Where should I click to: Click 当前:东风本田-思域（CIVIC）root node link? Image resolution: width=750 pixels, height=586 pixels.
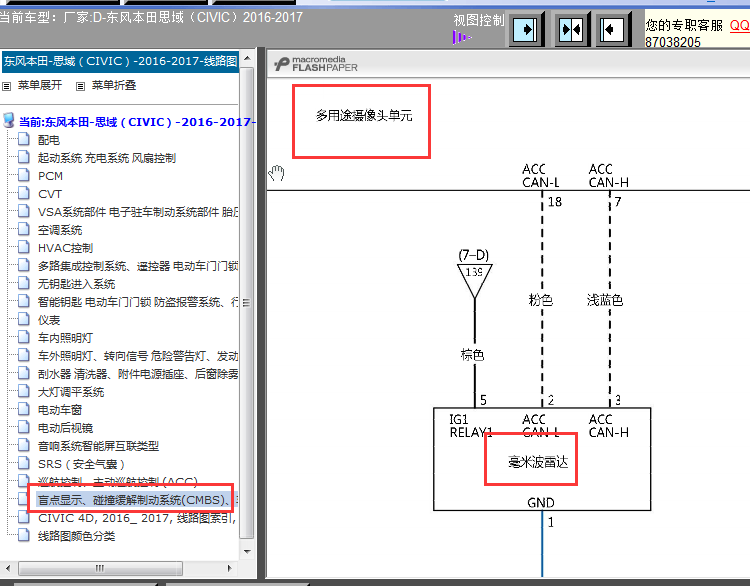pos(137,122)
